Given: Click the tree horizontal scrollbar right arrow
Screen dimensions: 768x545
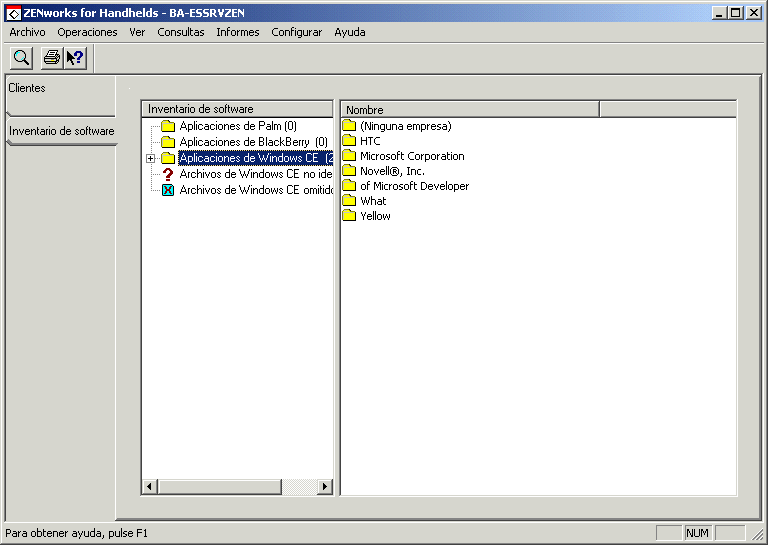Looking at the screenshot, I should click(x=324, y=487).
